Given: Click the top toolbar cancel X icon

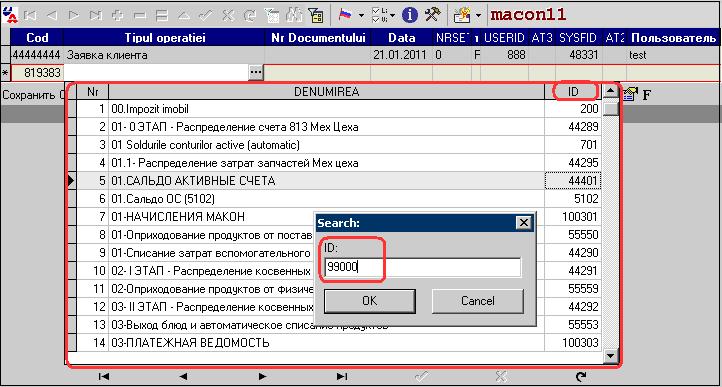Looking at the screenshot, I should [228, 15].
